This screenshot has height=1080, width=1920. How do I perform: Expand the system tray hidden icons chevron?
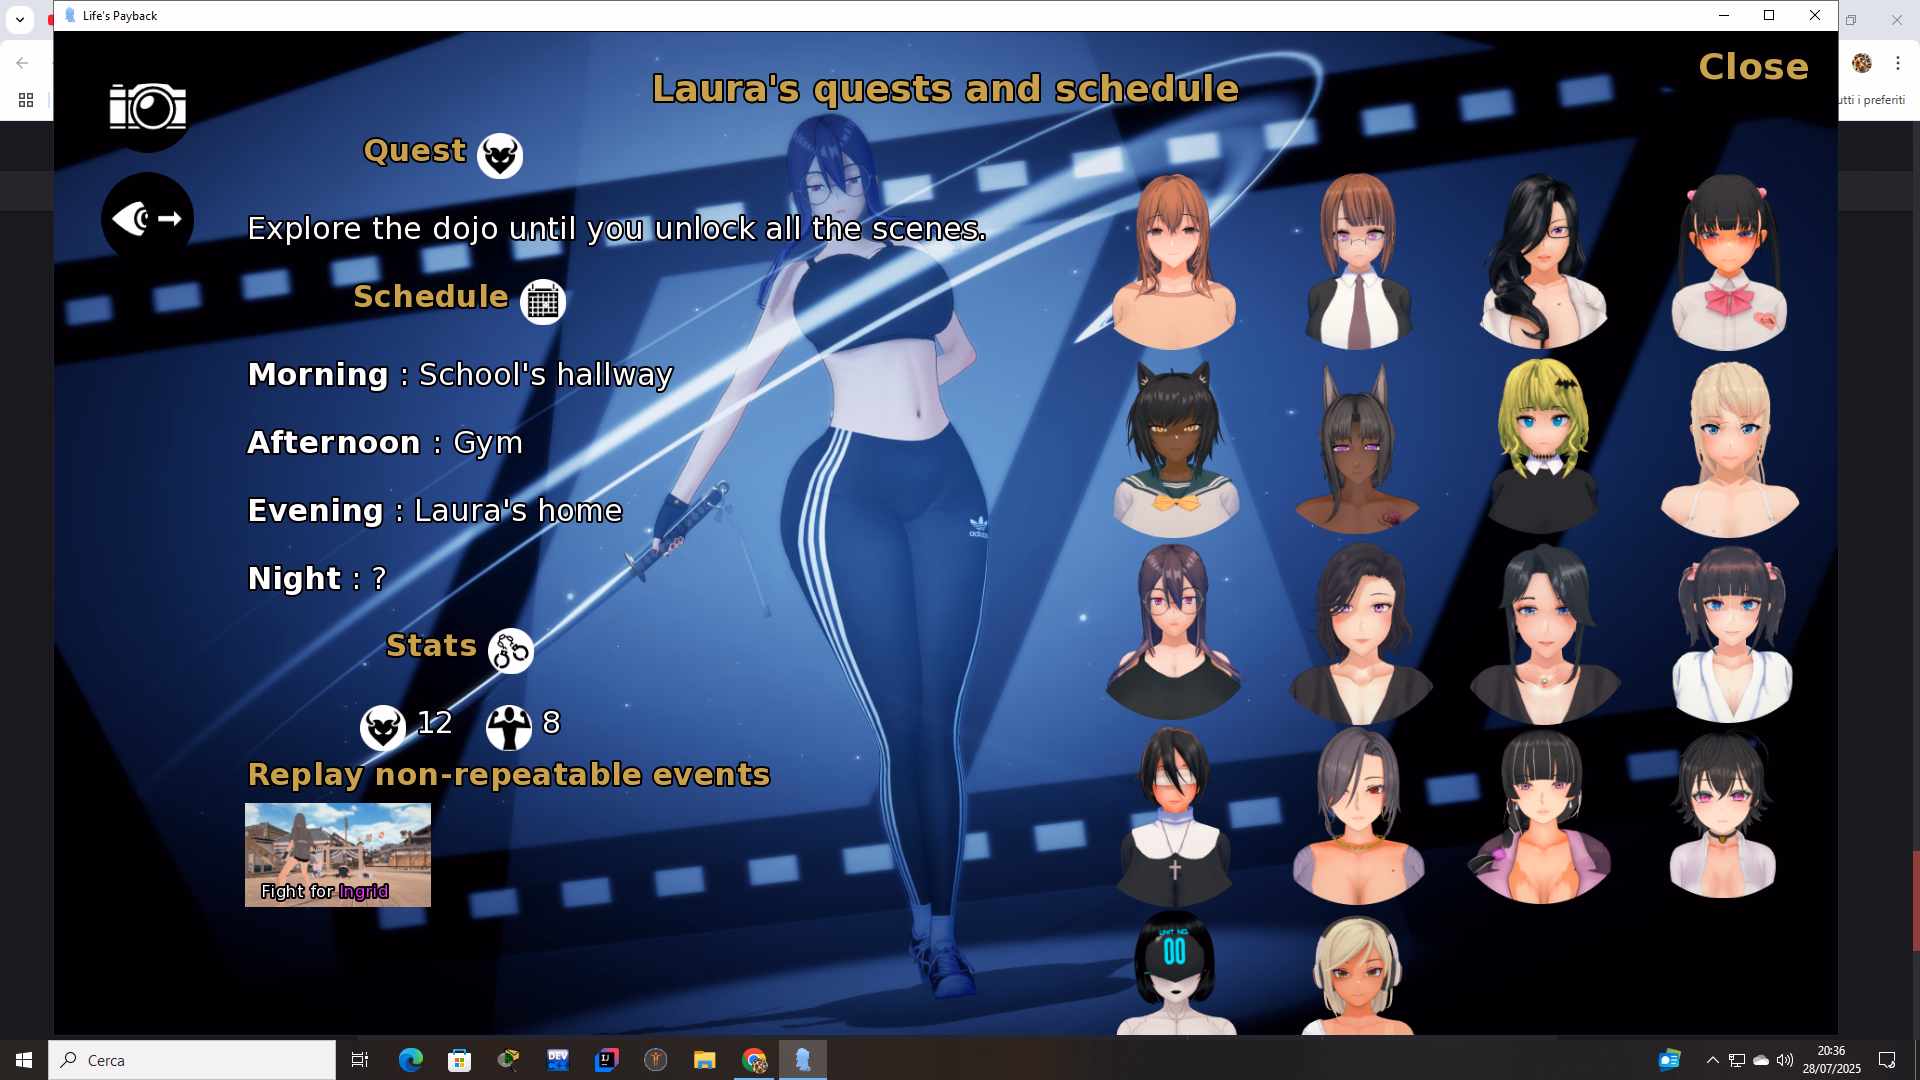coord(1712,1060)
